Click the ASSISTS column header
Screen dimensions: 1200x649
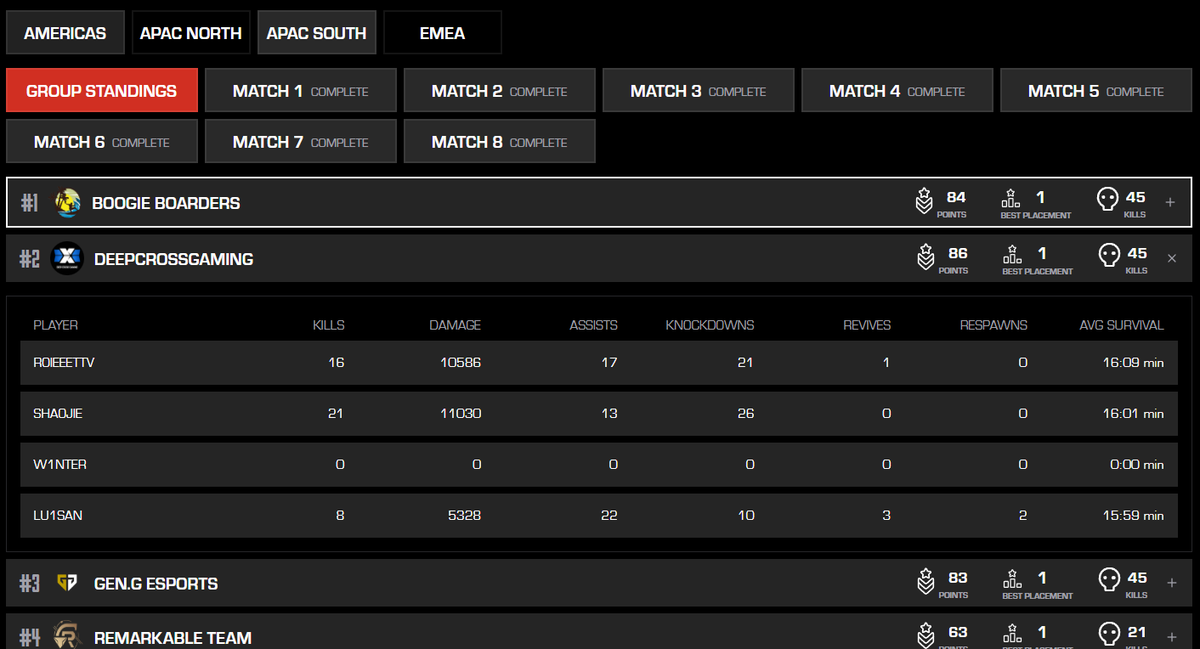click(x=593, y=325)
